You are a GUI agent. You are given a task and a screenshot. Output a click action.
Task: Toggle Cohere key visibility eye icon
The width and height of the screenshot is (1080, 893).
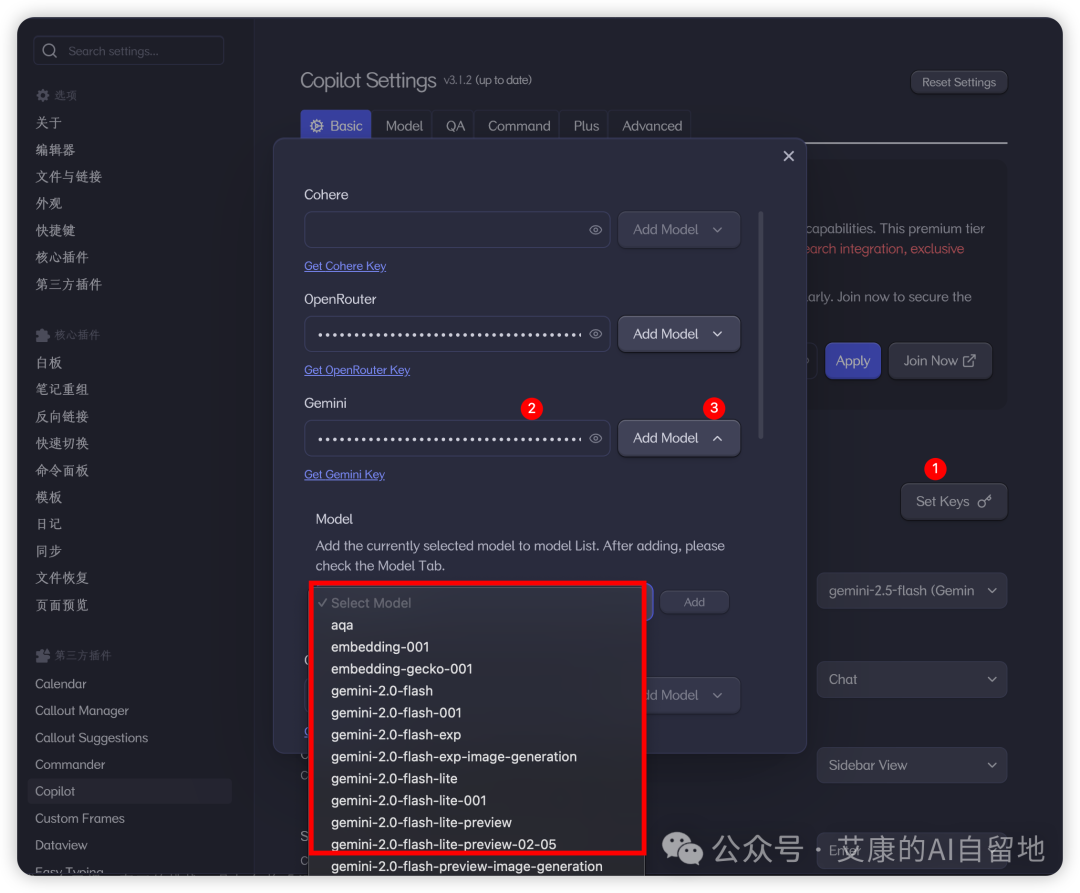tap(596, 230)
